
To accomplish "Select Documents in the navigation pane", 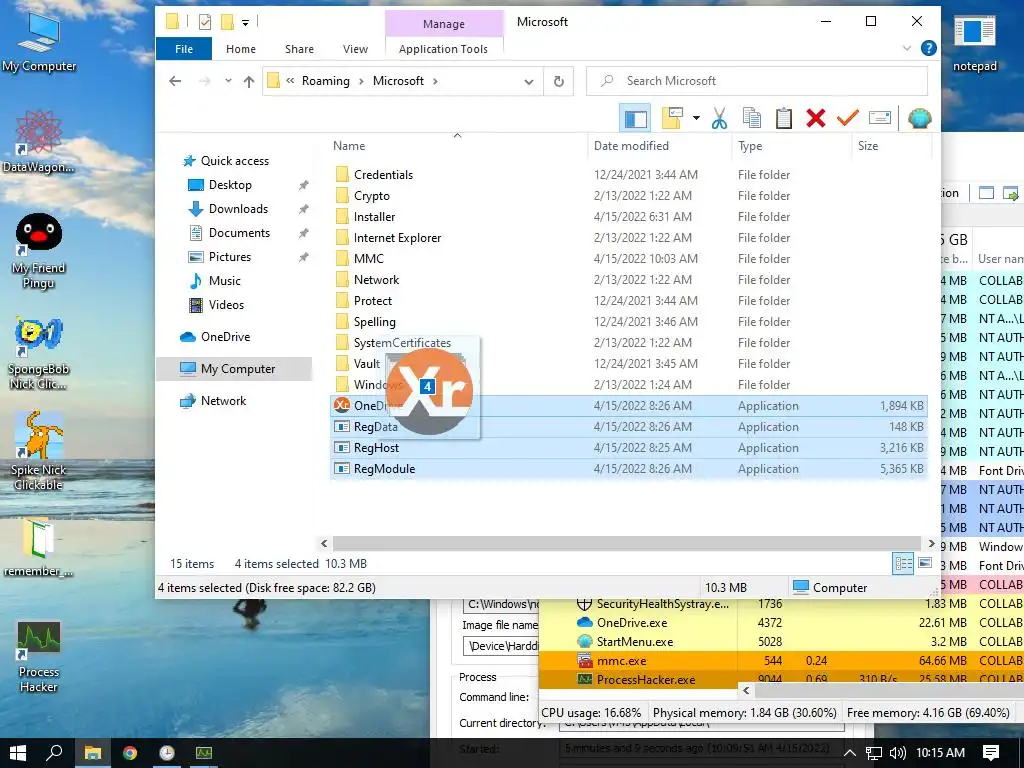I will pos(239,233).
